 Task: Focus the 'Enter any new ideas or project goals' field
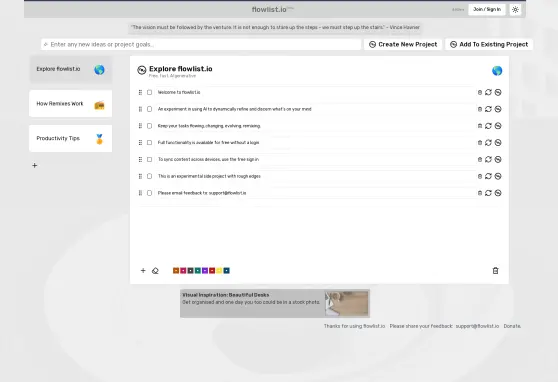point(201,44)
